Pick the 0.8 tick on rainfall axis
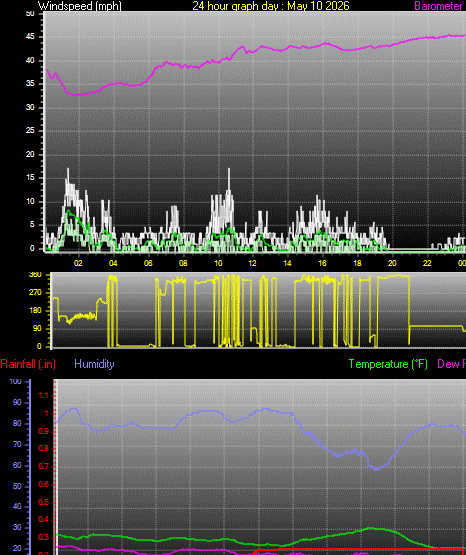Image resolution: width=466 pixels, height=555 pixels. click(x=44, y=449)
